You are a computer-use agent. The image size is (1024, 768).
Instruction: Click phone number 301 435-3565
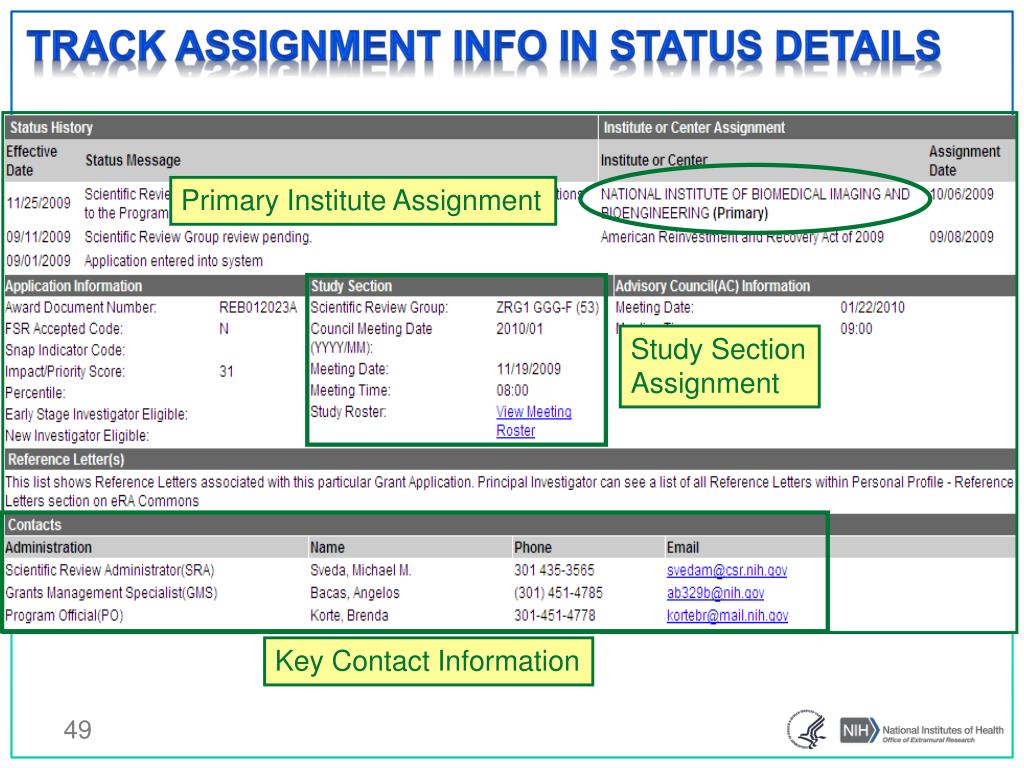(554, 570)
